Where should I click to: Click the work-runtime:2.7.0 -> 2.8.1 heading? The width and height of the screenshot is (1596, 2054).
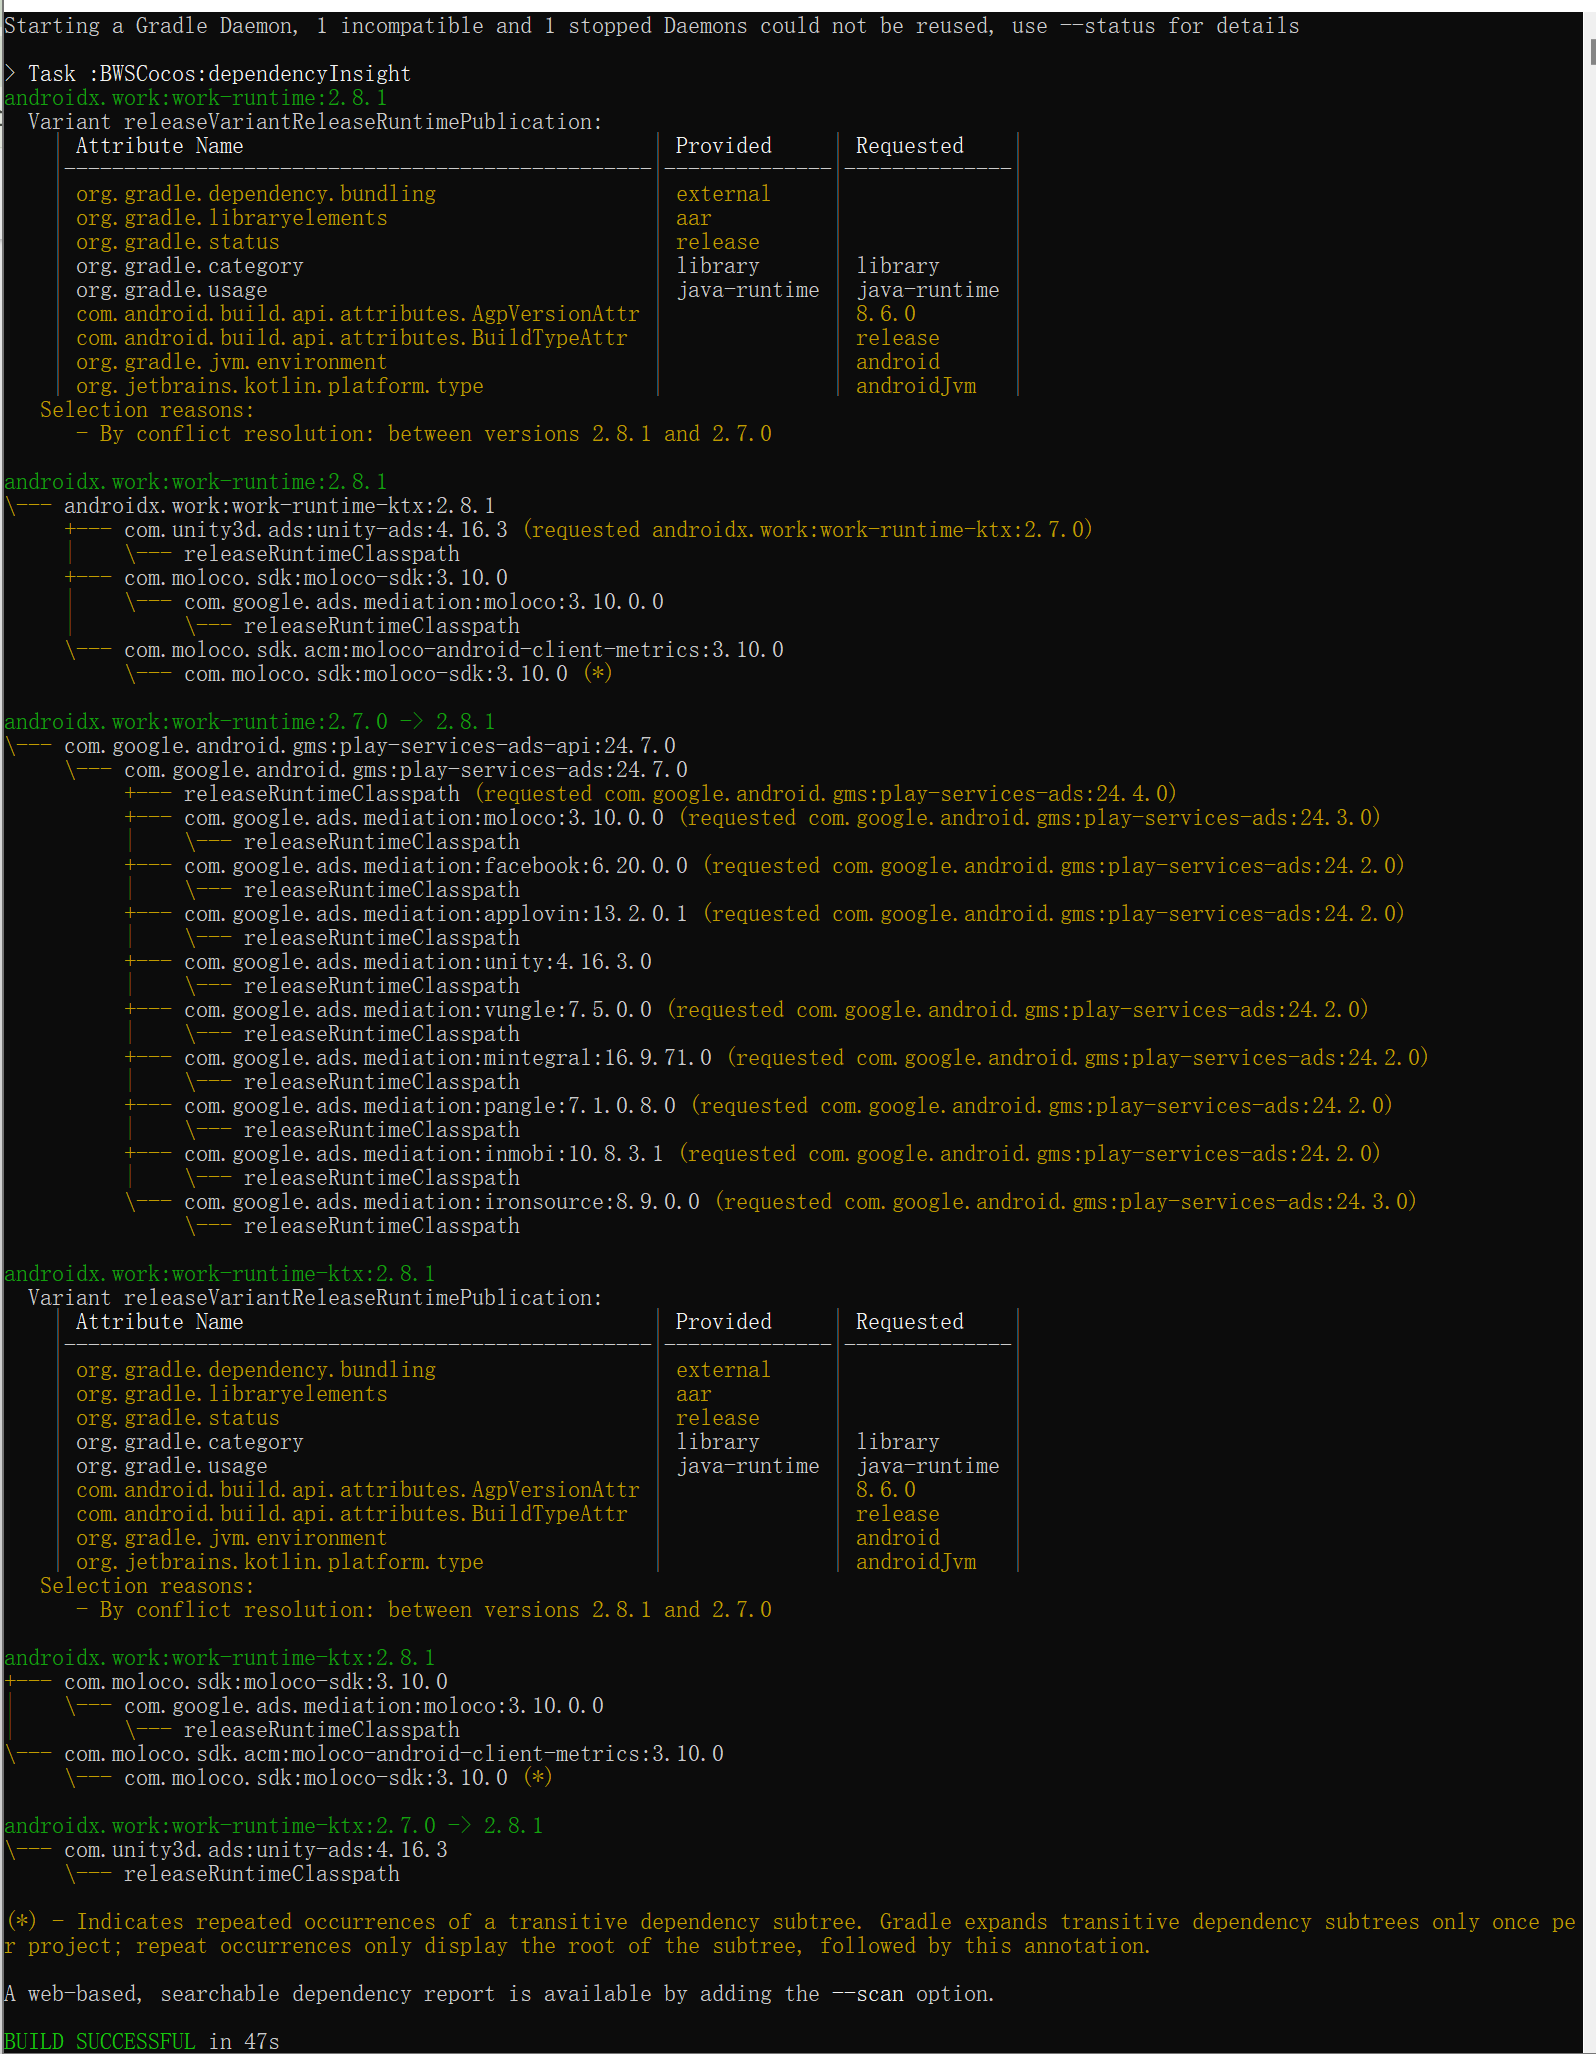(x=249, y=722)
